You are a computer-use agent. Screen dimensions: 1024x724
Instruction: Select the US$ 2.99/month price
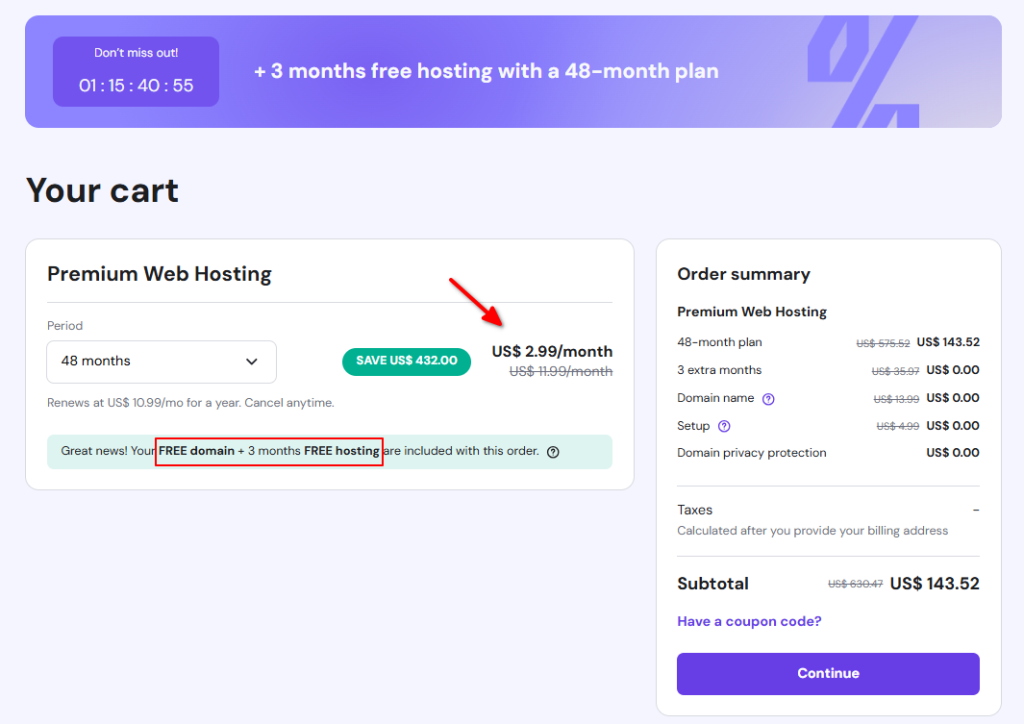tap(551, 351)
